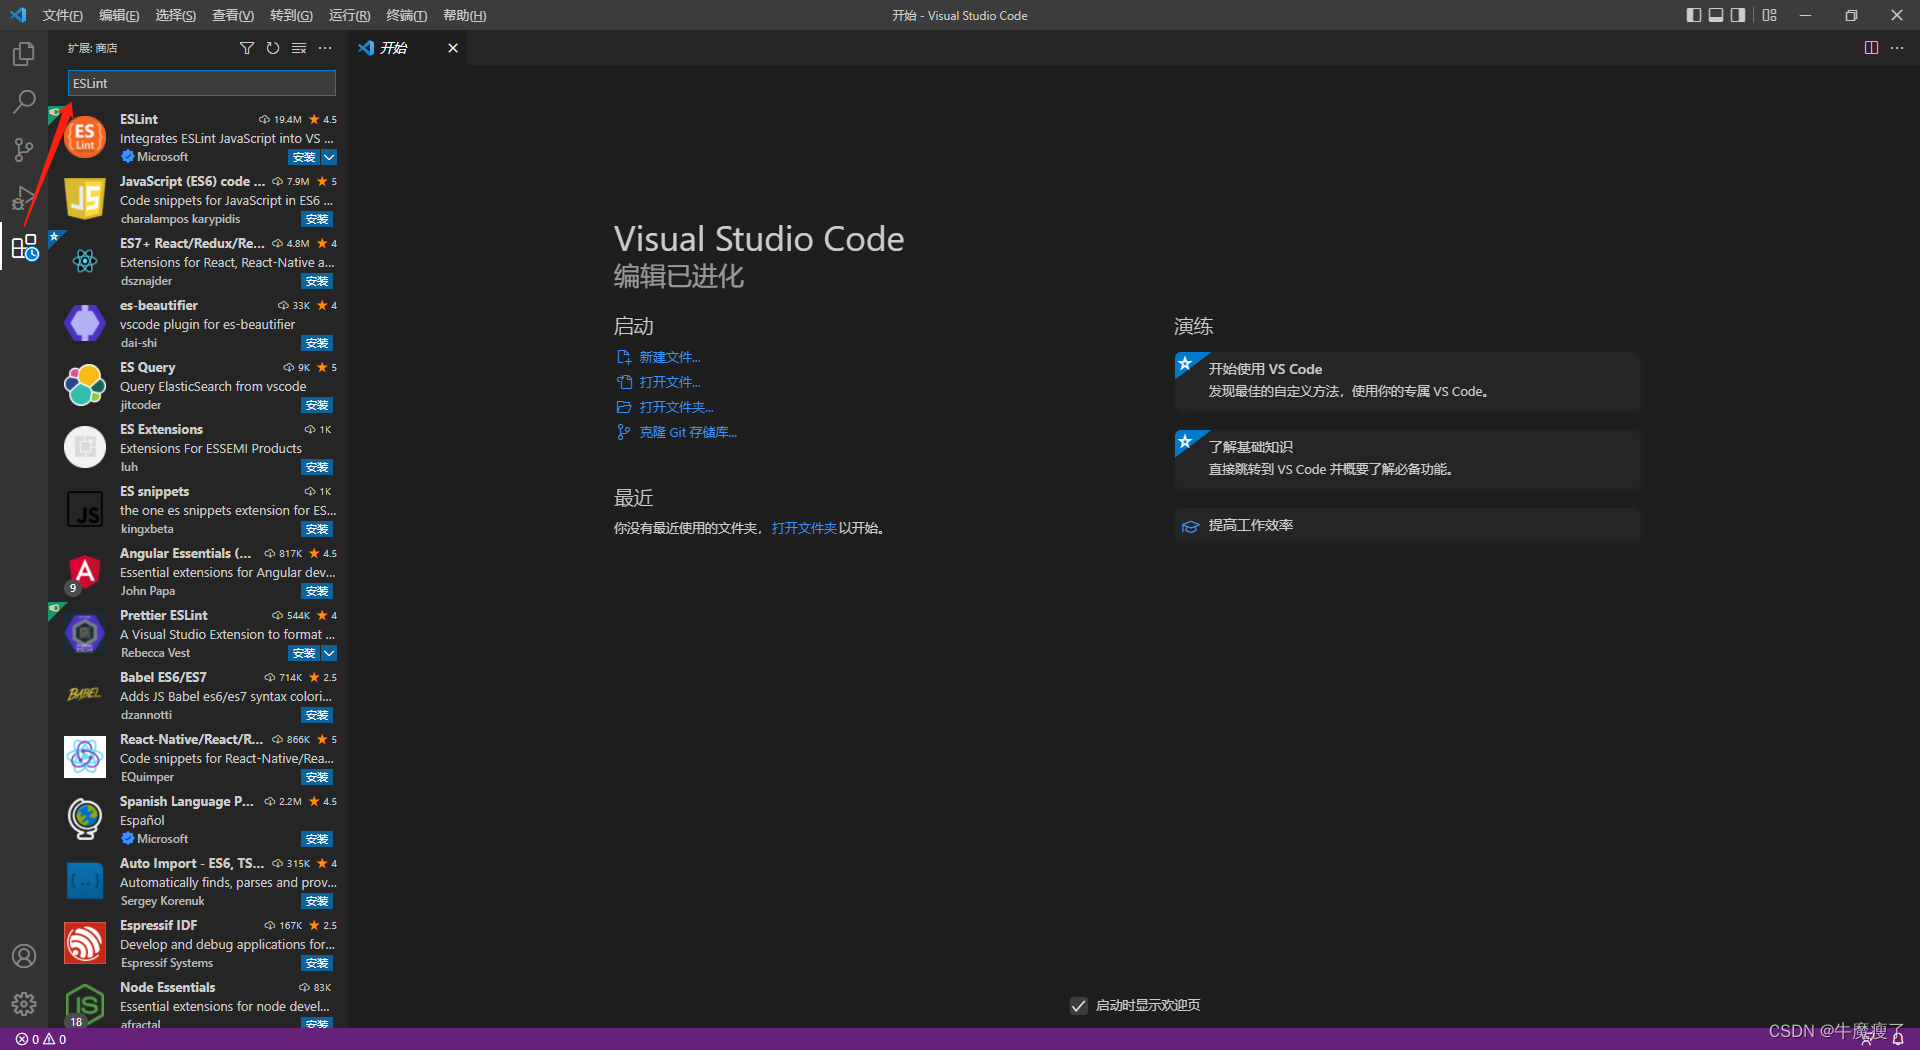Viewport: 1920px width, 1050px height.
Task: Open the 帮助(H) menu
Action: tap(464, 15)
